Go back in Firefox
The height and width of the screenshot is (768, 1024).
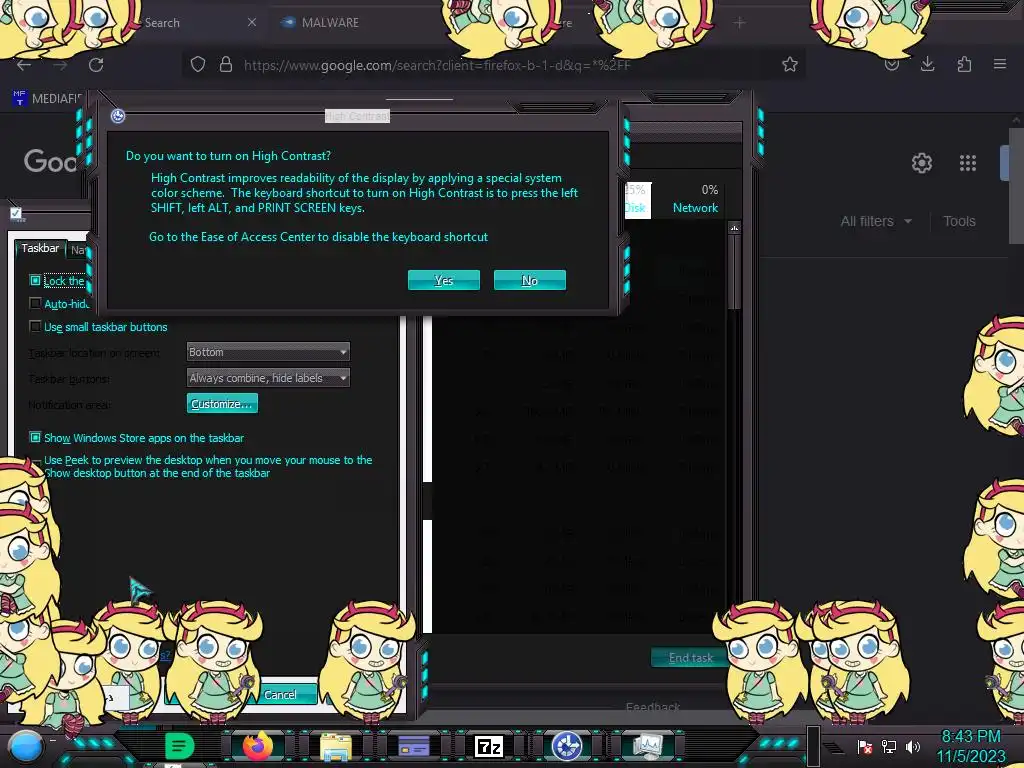[x=24, y=65]
